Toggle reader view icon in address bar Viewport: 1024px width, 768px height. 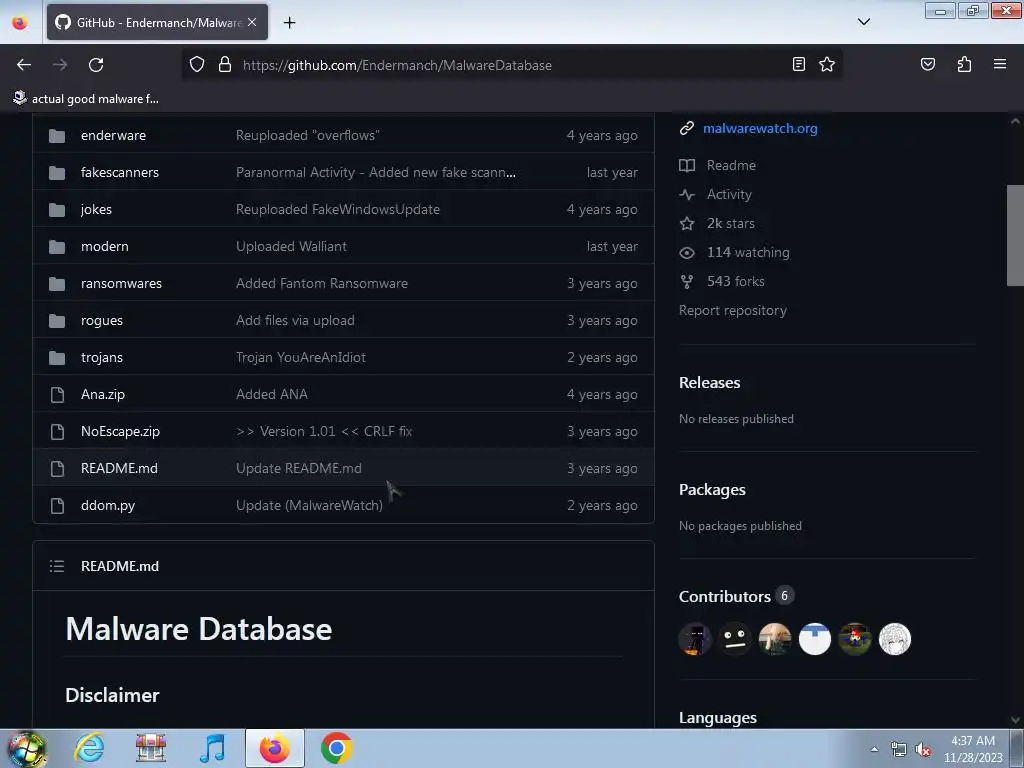tap(798, 64)
